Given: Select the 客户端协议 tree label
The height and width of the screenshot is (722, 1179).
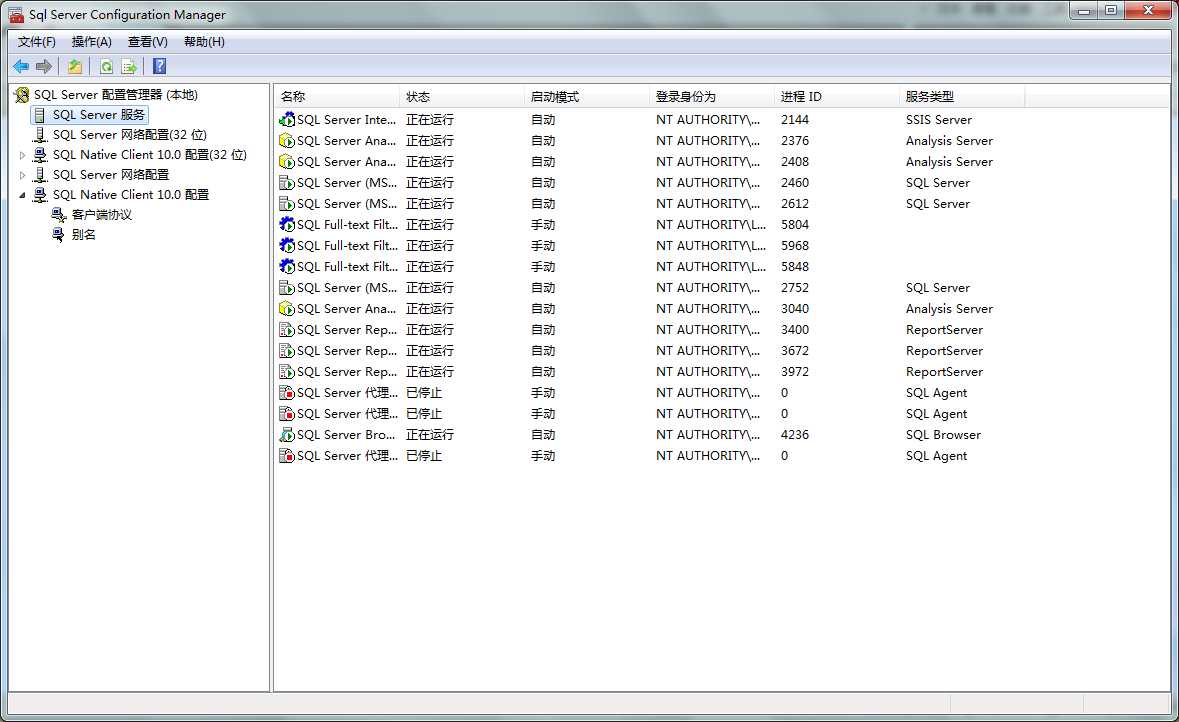Looking at the screenshot, I should 102,215.
